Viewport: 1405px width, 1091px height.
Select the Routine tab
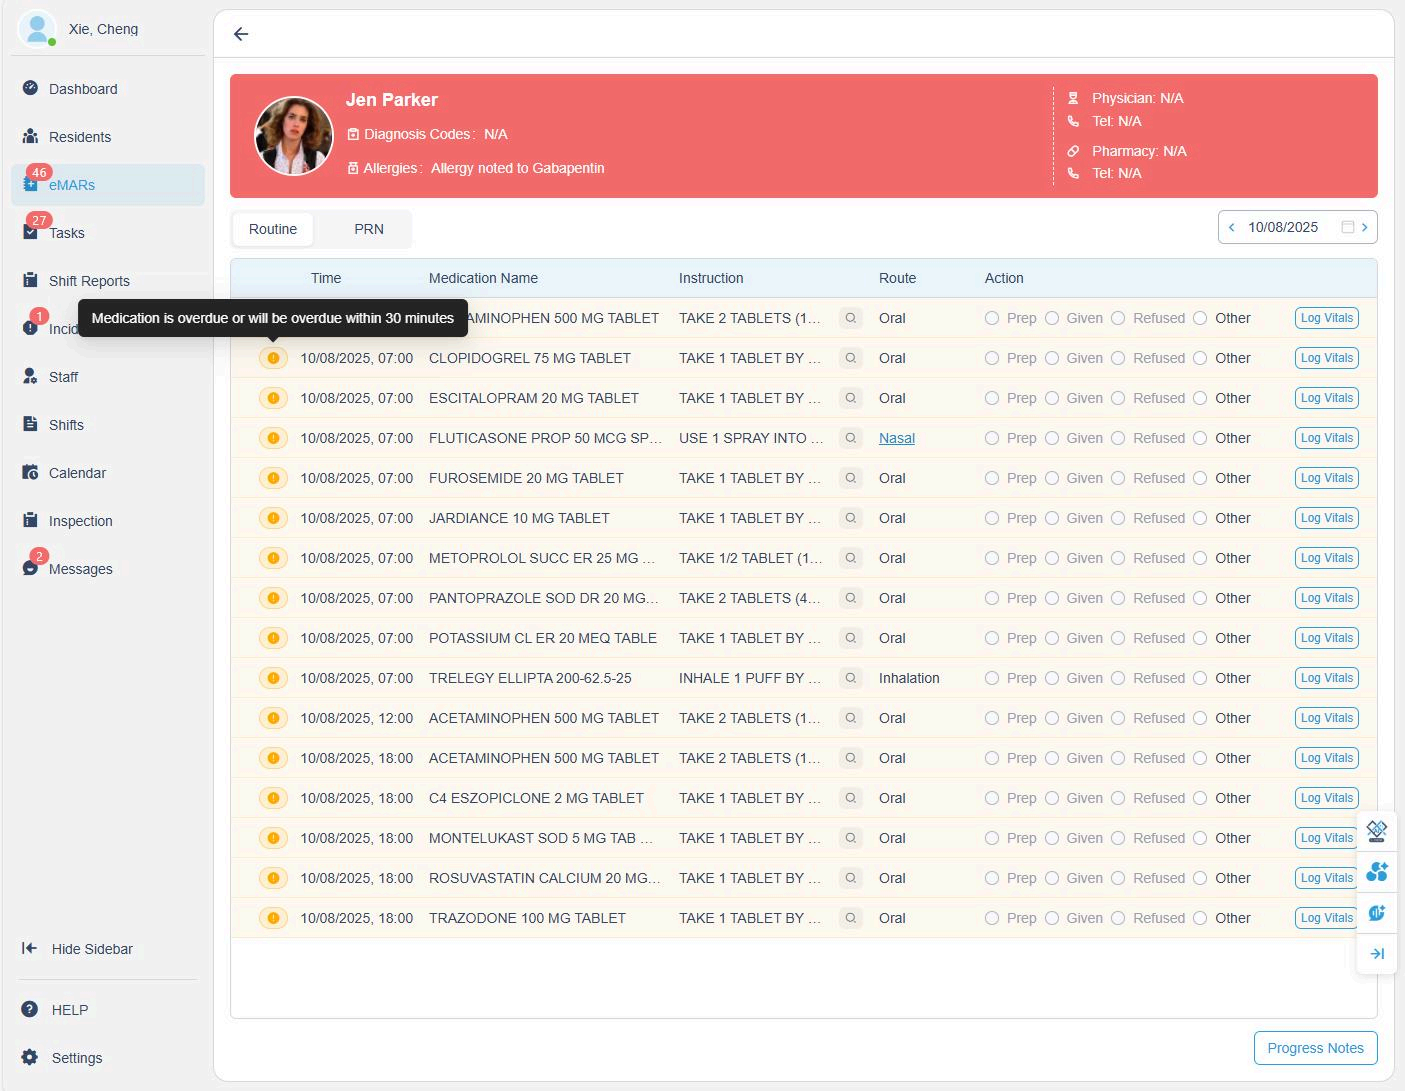(x=273, y=229)
